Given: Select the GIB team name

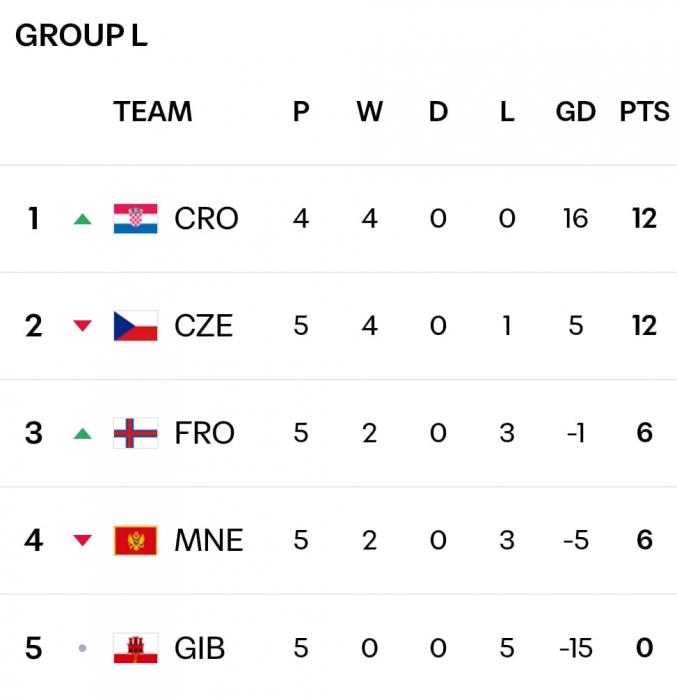Looking at the screenshot, I should (199, 649).
